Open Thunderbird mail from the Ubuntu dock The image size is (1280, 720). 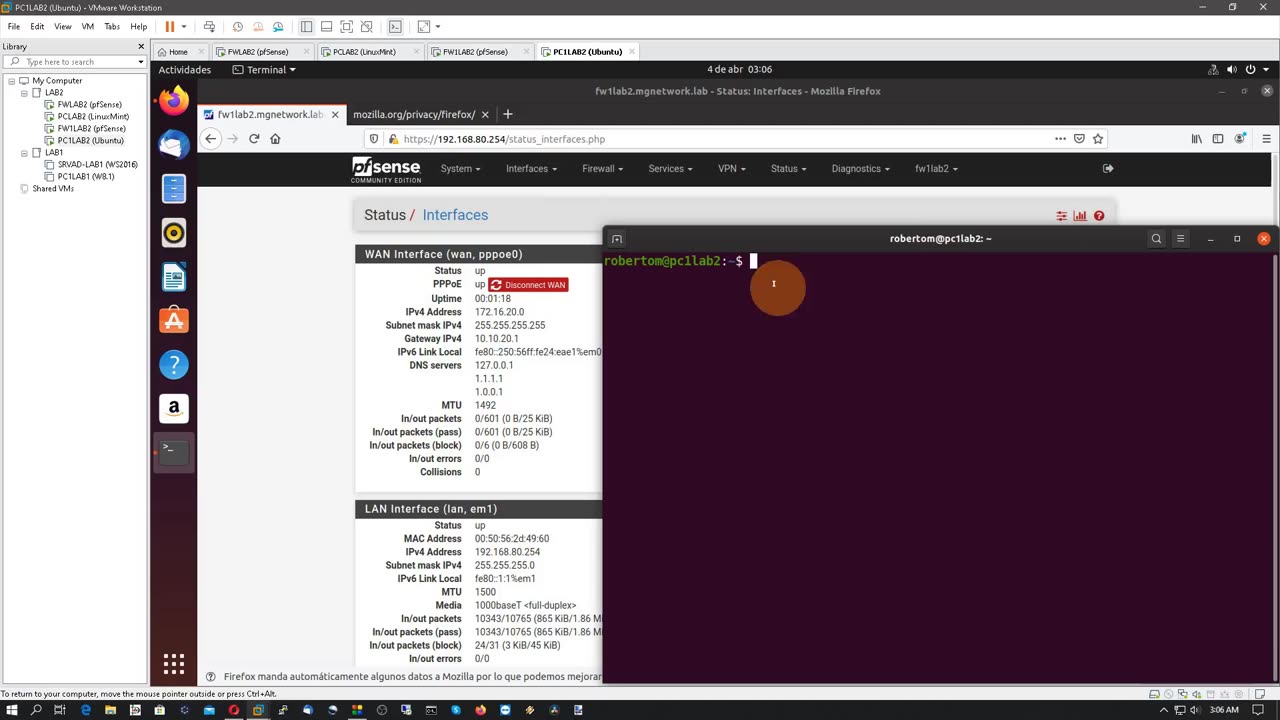174,145
